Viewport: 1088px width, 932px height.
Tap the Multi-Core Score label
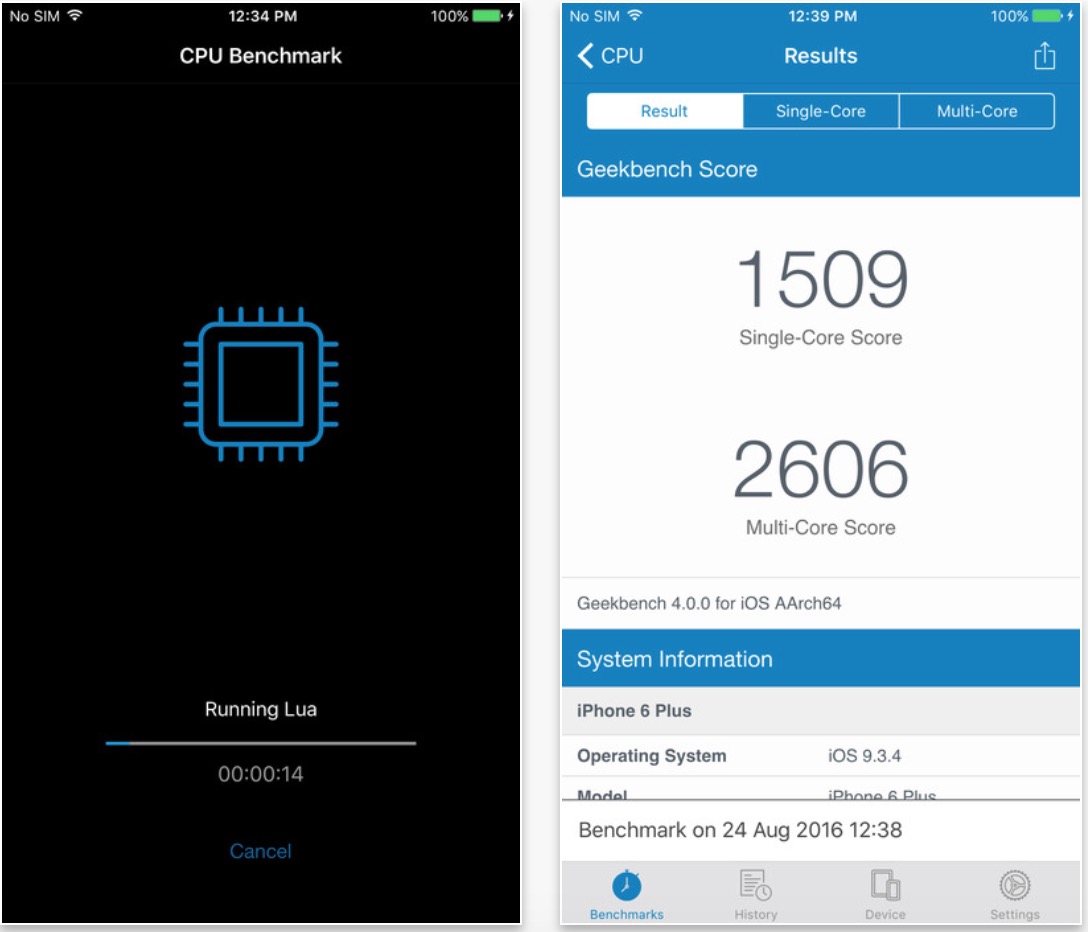pos(821,527)
